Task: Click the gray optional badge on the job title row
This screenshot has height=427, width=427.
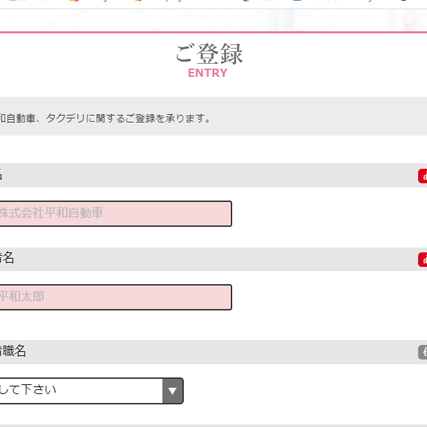Action: [x=423, y=352]
